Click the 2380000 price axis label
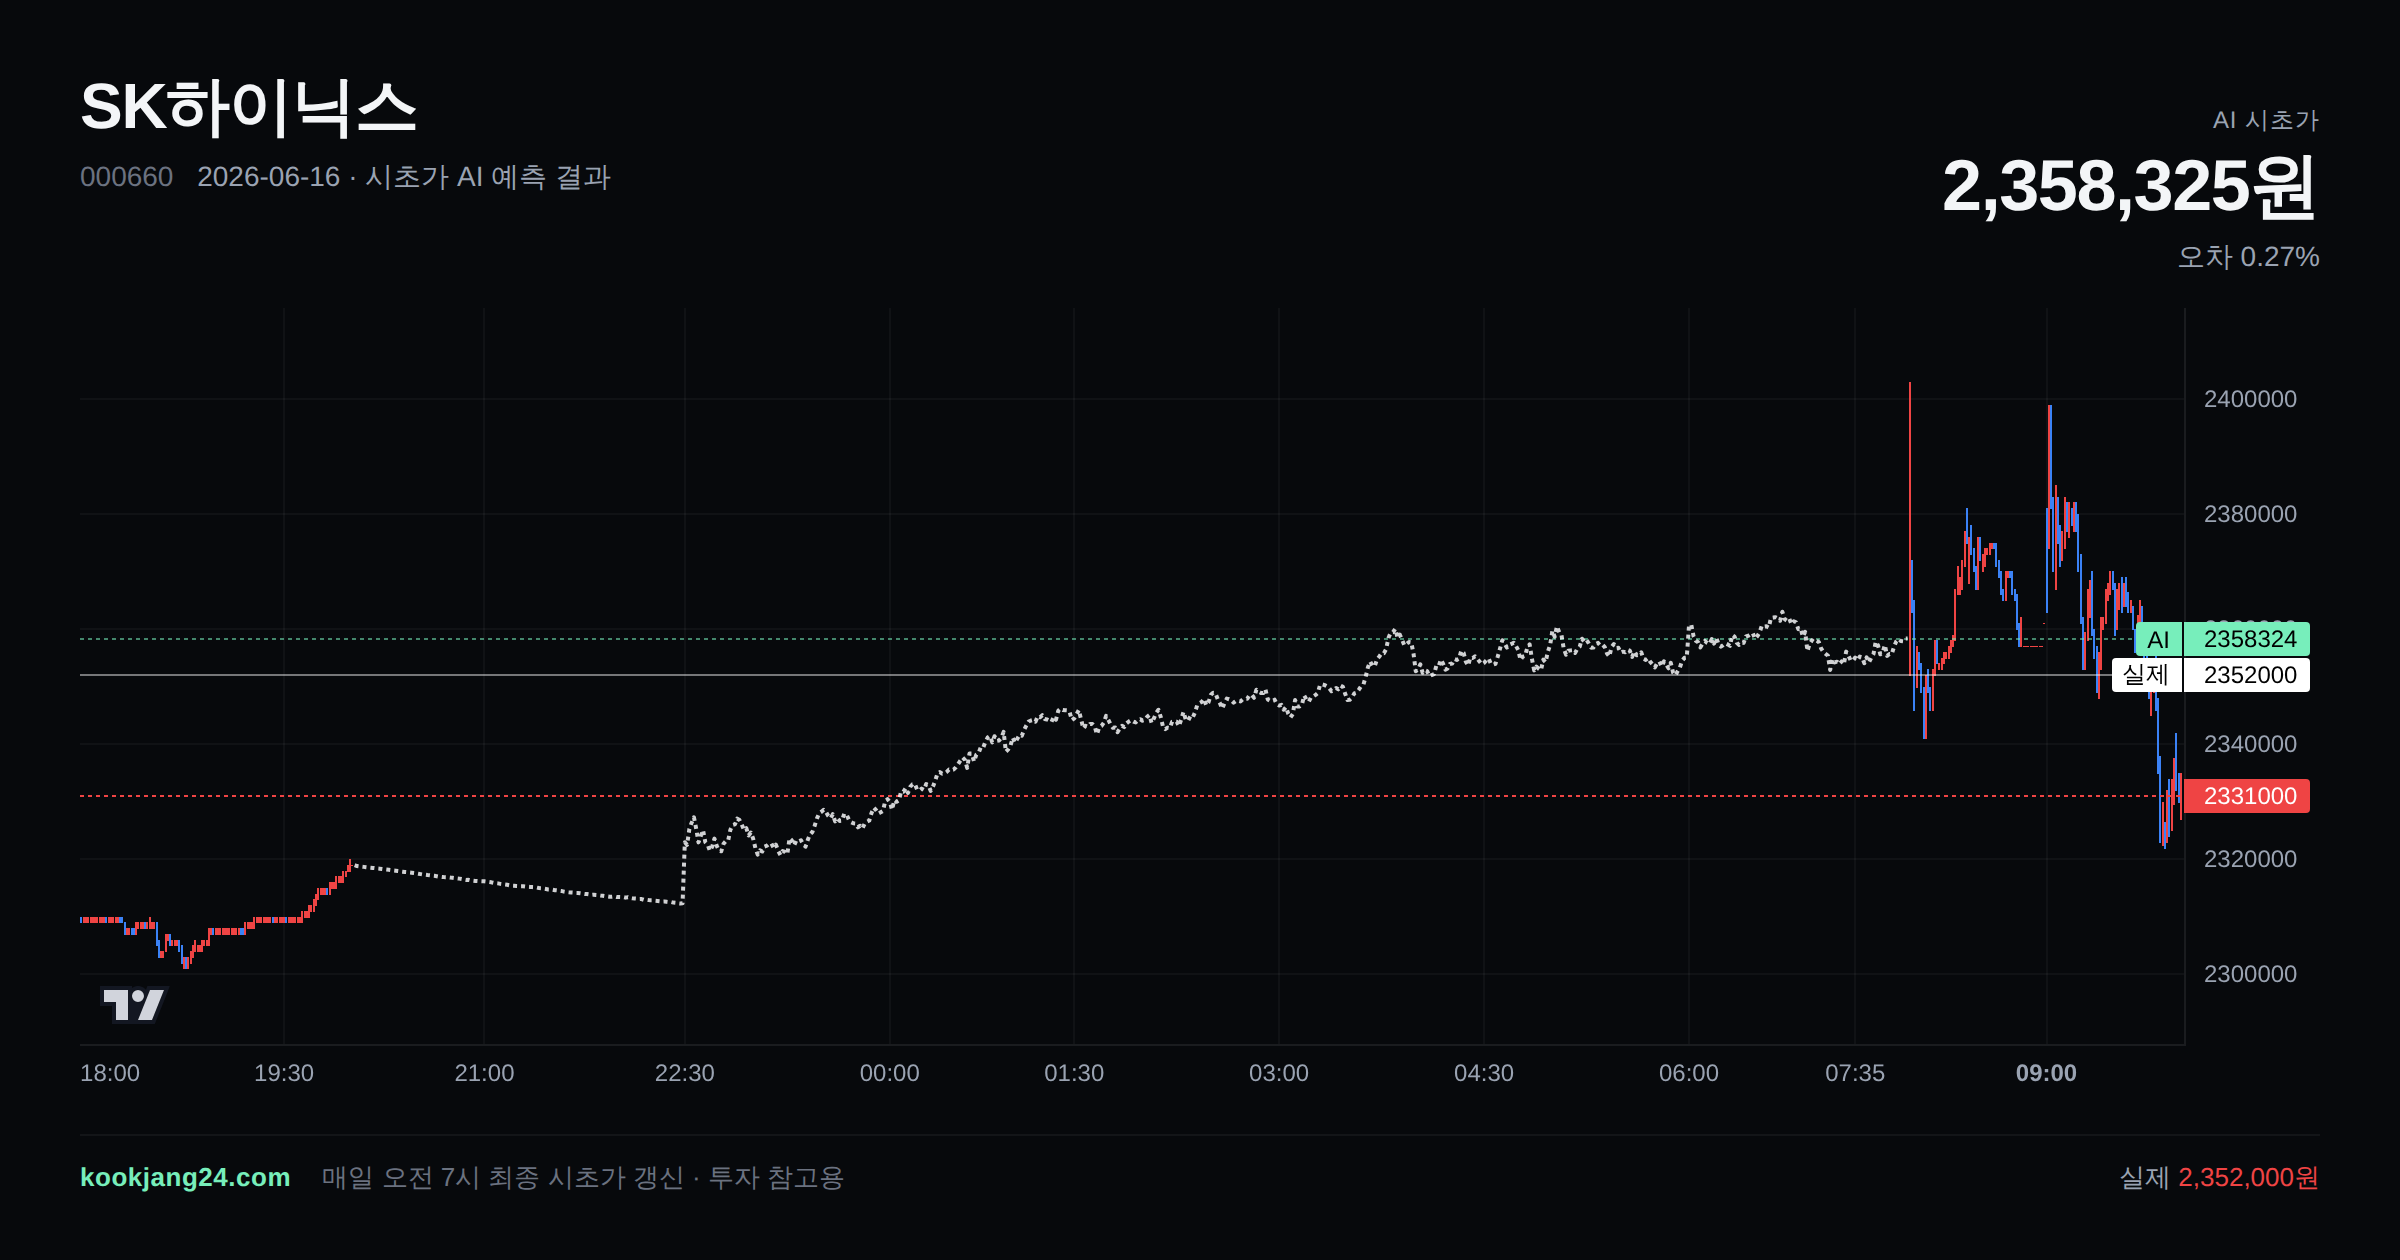2400x1260 pixels. [2250, 514]
